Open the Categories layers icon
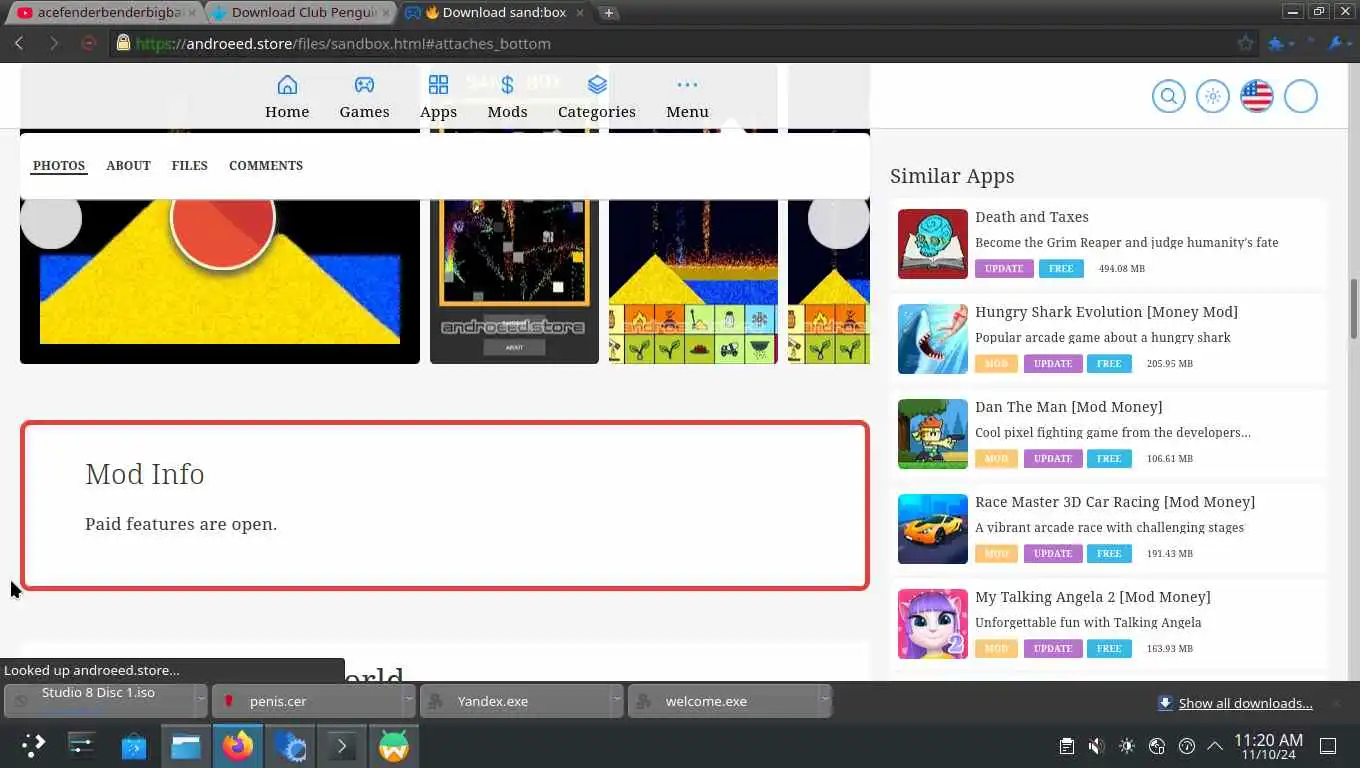The height and width of the screenshot is (768, 1360). click(597, 85)
